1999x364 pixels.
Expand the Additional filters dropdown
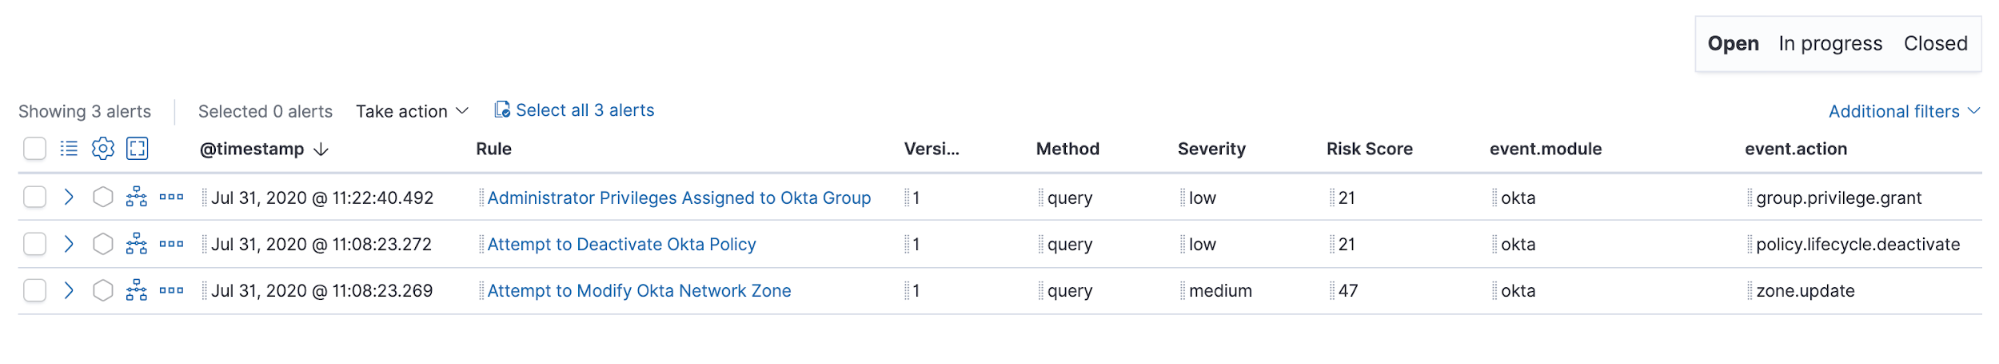[1904, 111]
